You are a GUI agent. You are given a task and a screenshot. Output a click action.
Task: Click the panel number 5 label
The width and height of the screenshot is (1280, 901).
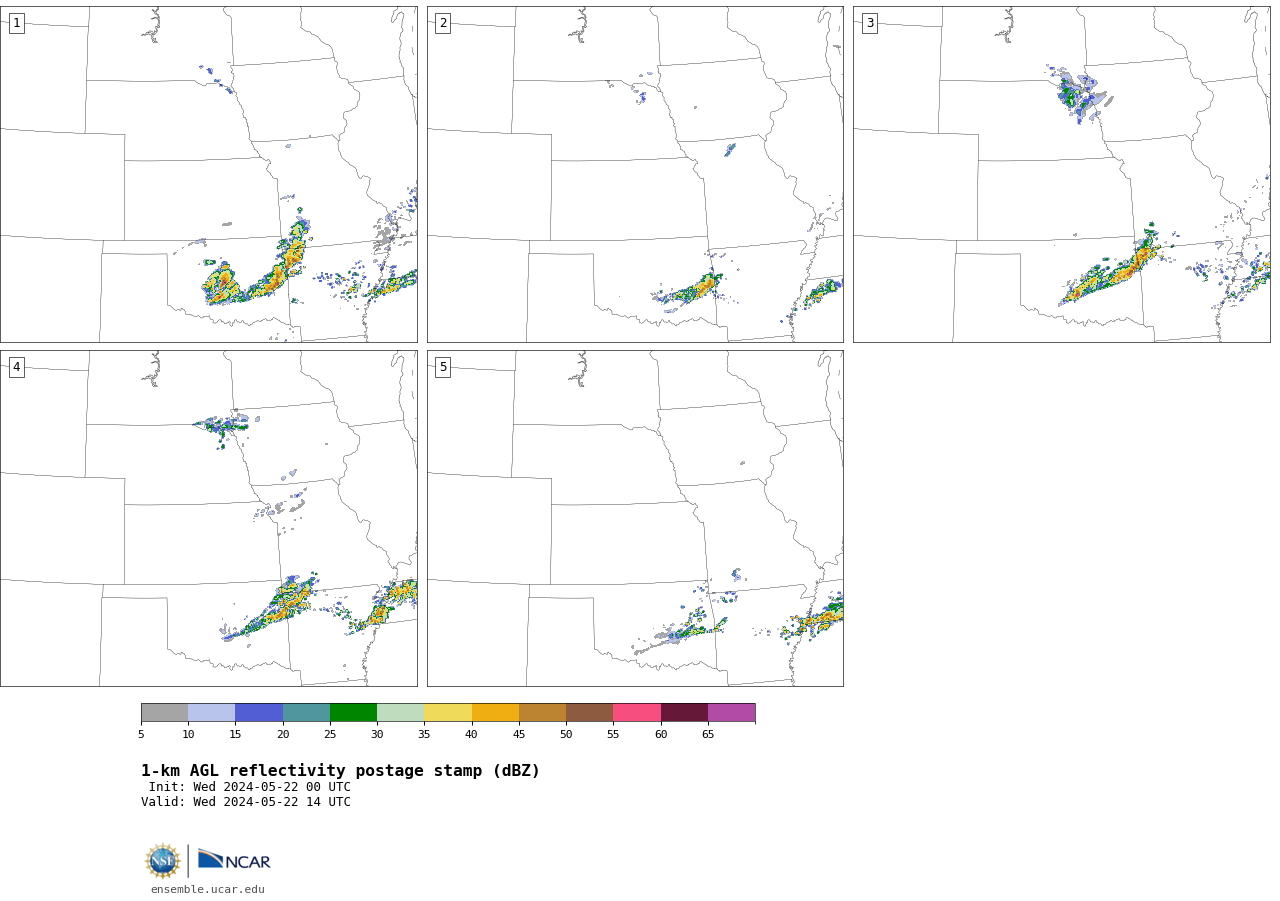point(443,367)
